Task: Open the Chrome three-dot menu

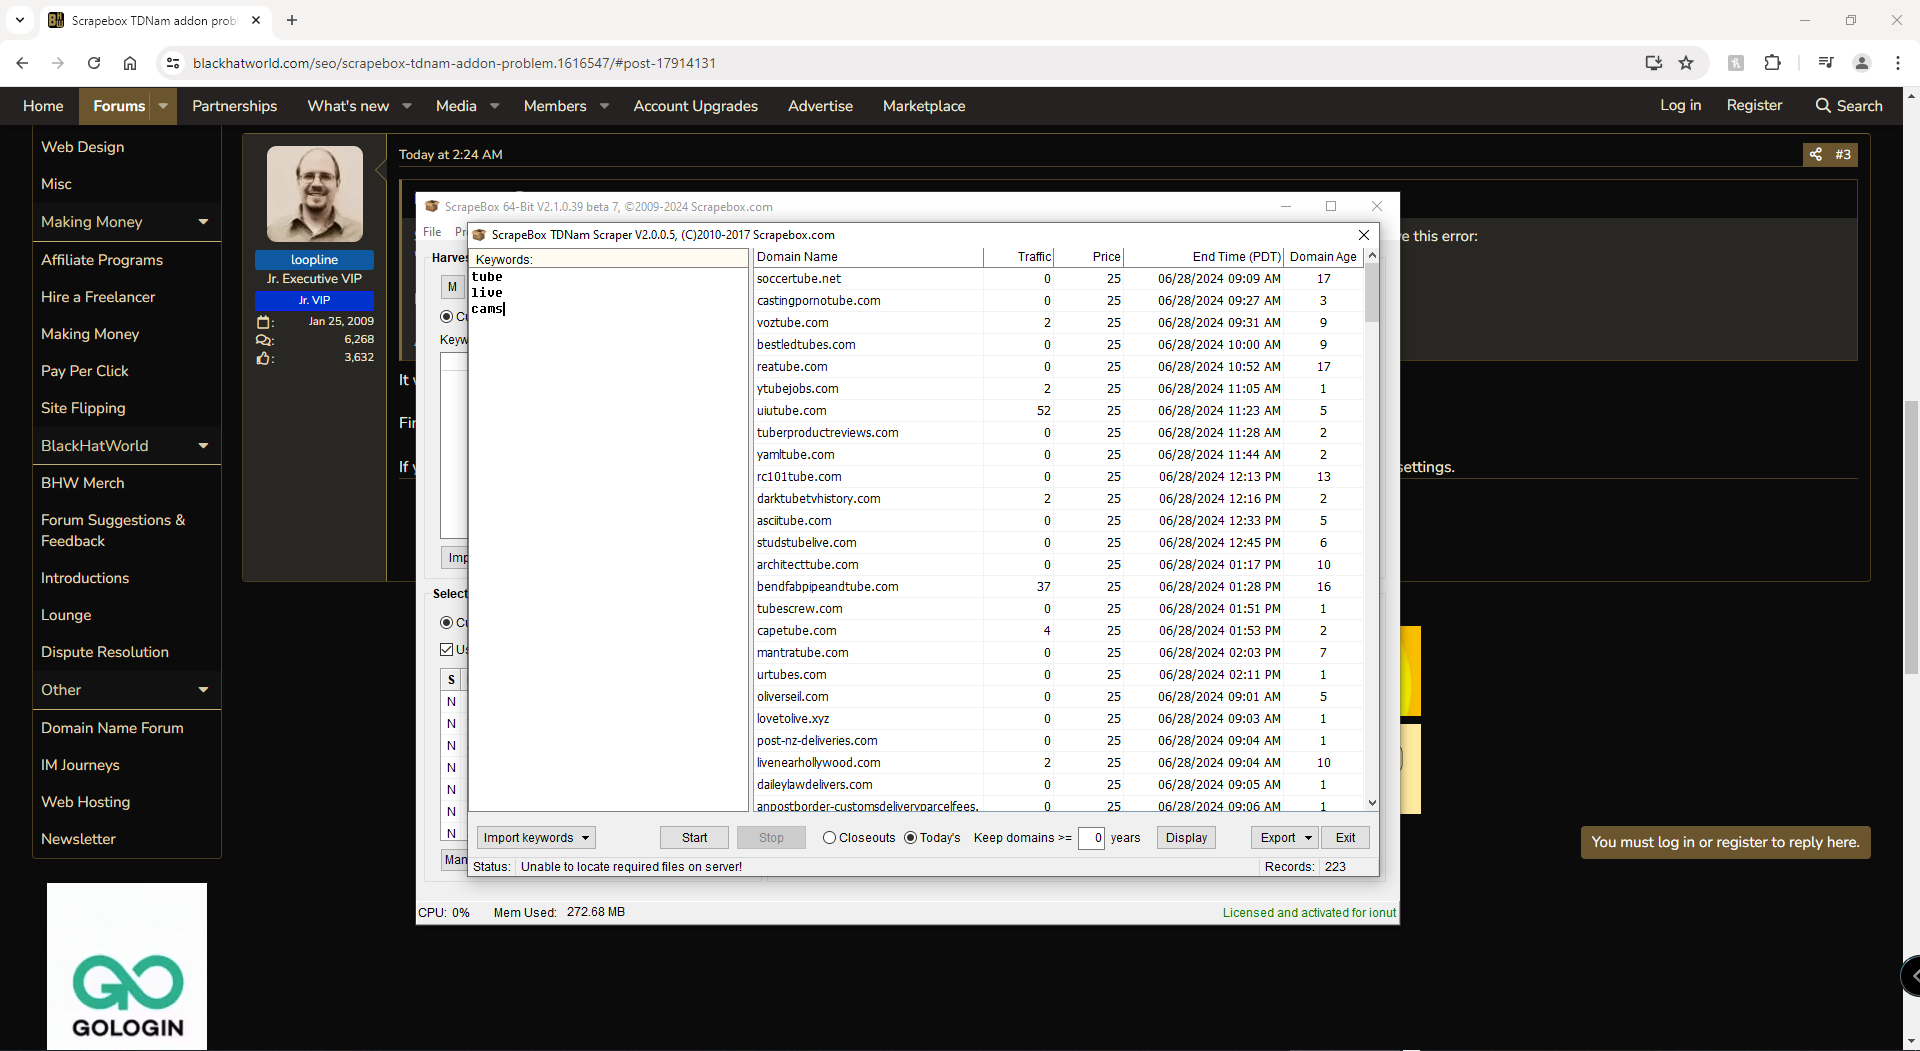Action: click(x=1898, y=63)
